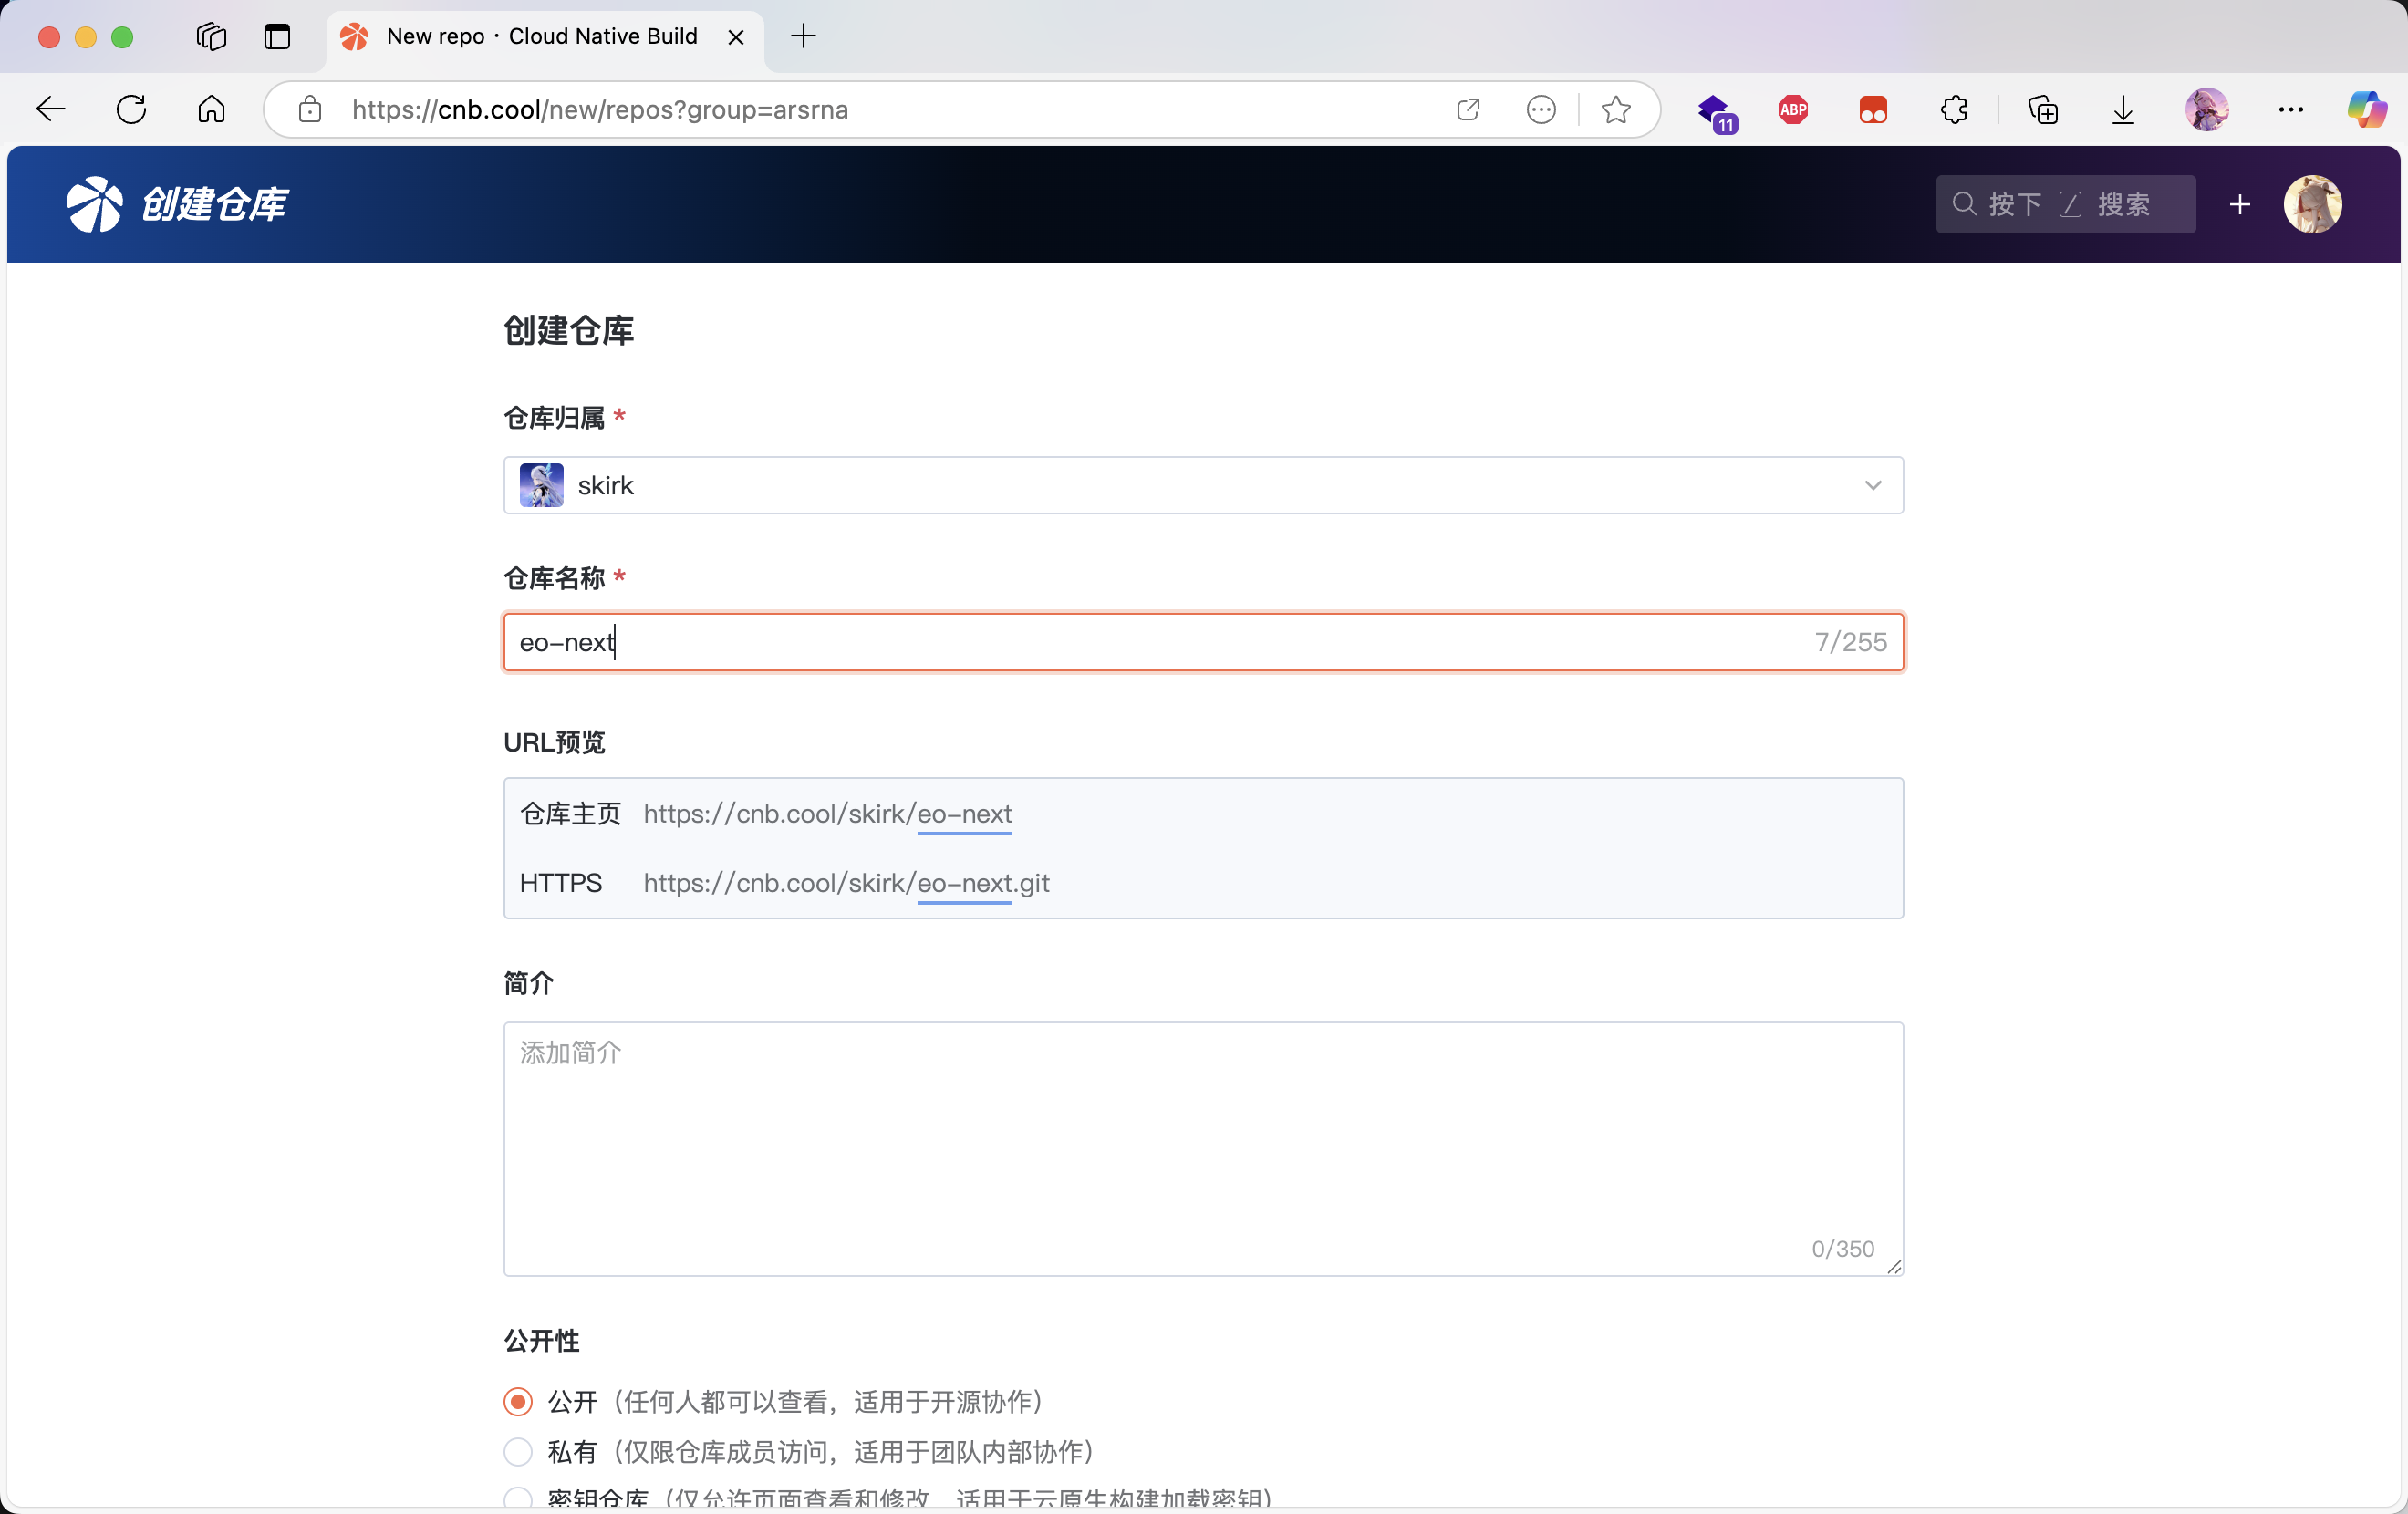2408x1514 pixels.
Task: Click the CNB logo in the navbar
Action: [95, 204]
